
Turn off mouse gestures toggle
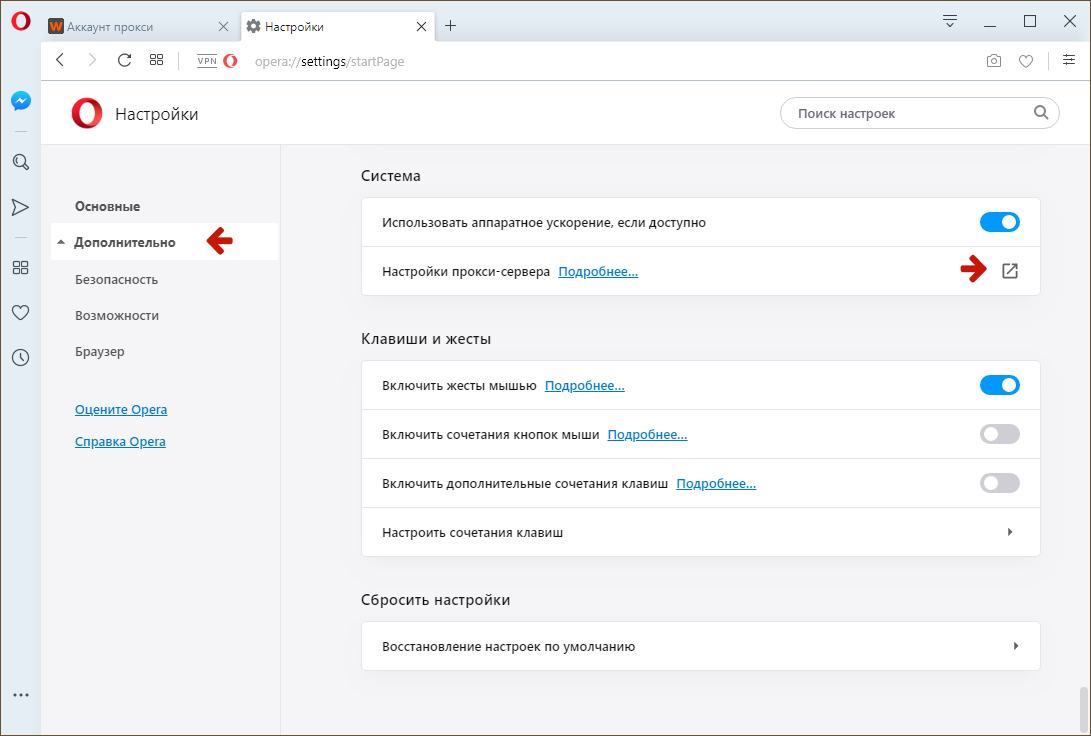click(999, 385)
